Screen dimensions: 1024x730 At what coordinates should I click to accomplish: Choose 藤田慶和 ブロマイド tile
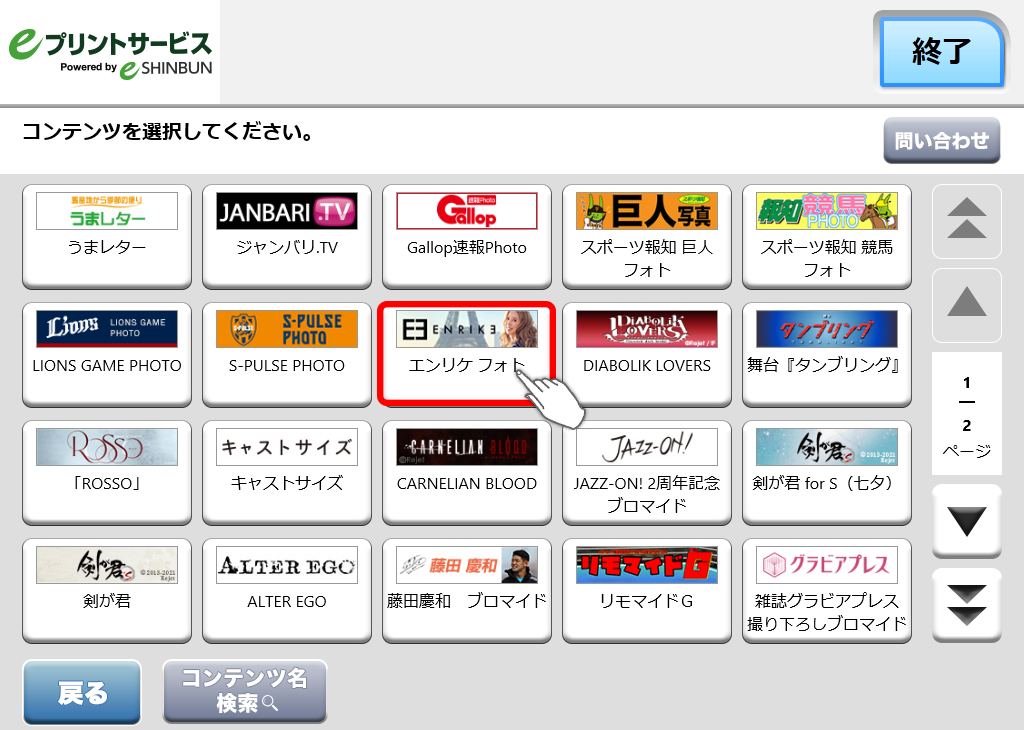[x=467, y=591]
